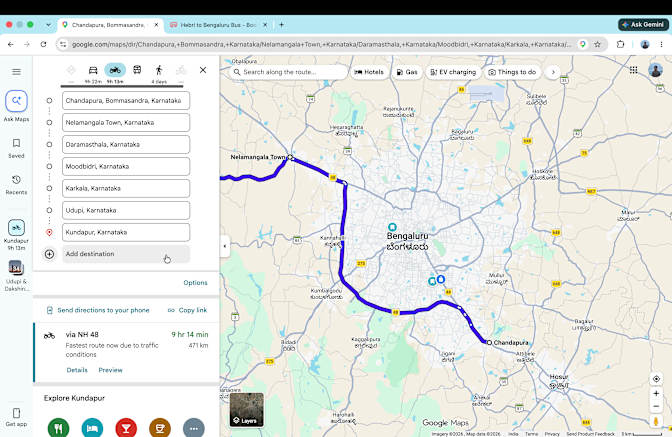
Task: Open Saved places
Action: click(16, 148)
